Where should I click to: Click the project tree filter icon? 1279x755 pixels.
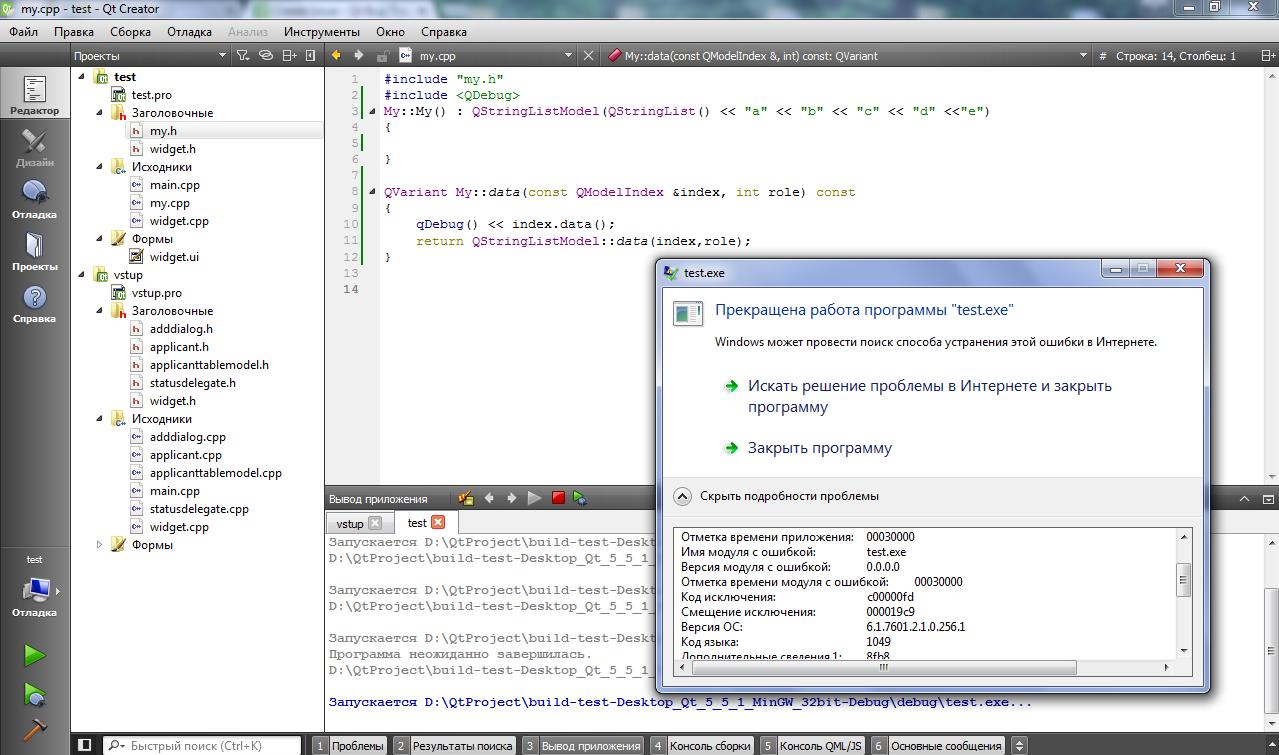pyautogui.click(x=243, y=56)
